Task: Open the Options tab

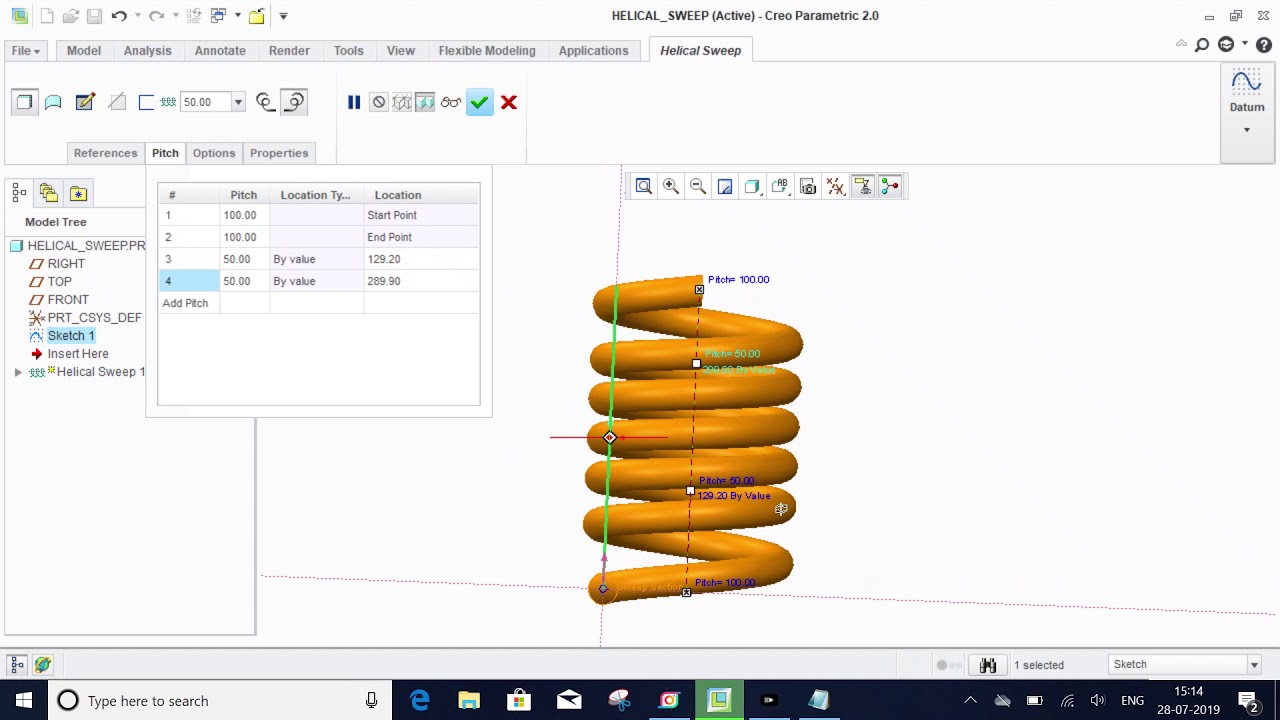Action: (214, 153)
